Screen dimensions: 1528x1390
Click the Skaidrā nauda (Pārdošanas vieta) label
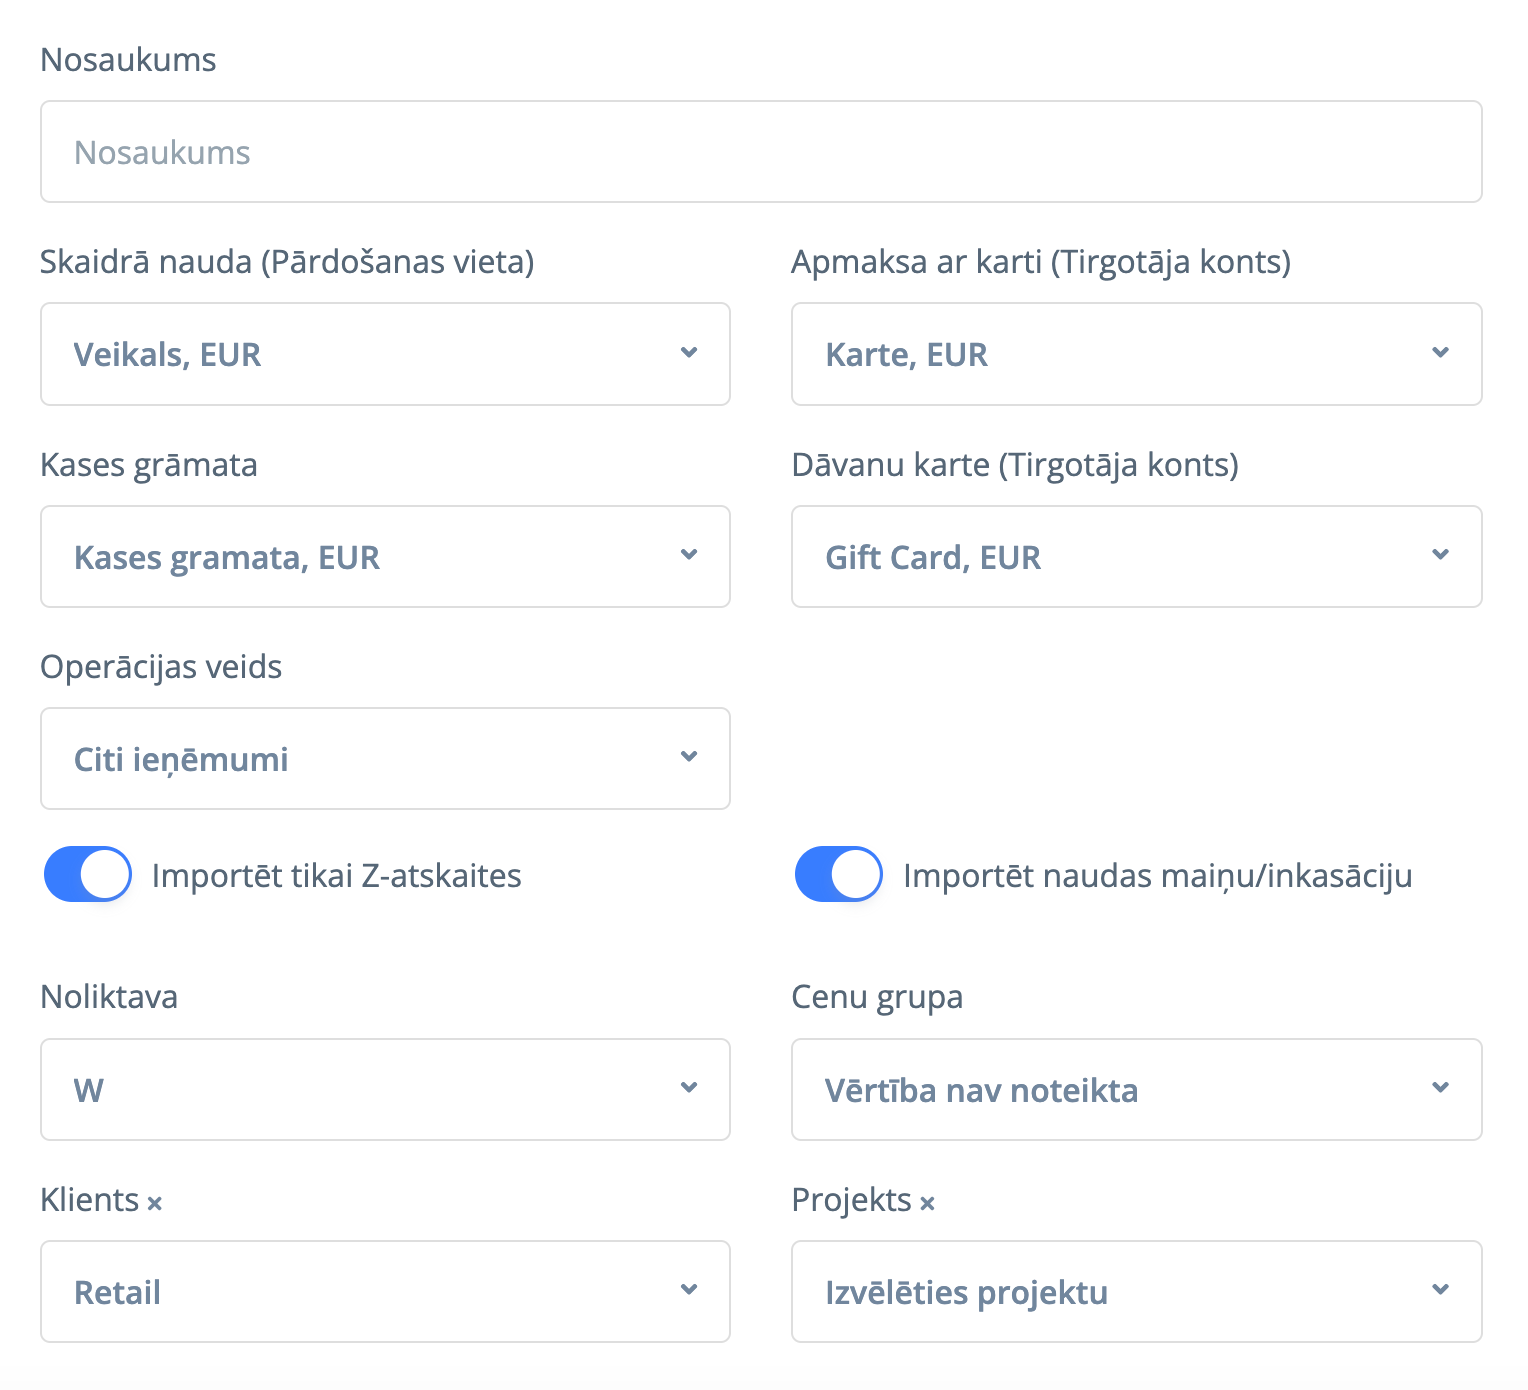click(287, 262)
